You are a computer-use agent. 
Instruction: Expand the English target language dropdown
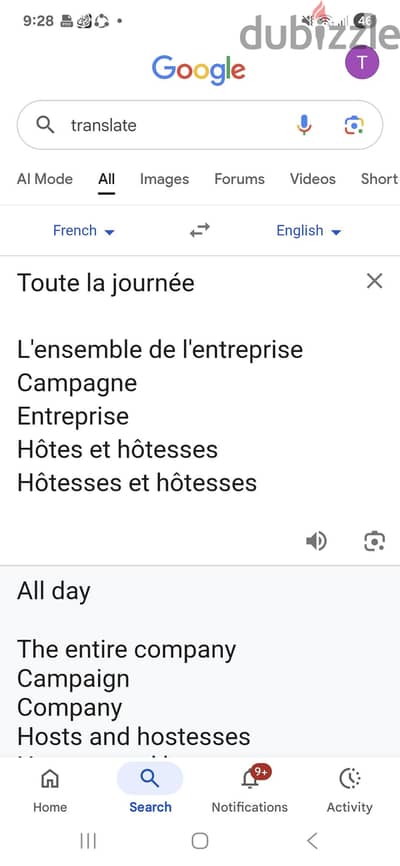(x=309, y=231)
